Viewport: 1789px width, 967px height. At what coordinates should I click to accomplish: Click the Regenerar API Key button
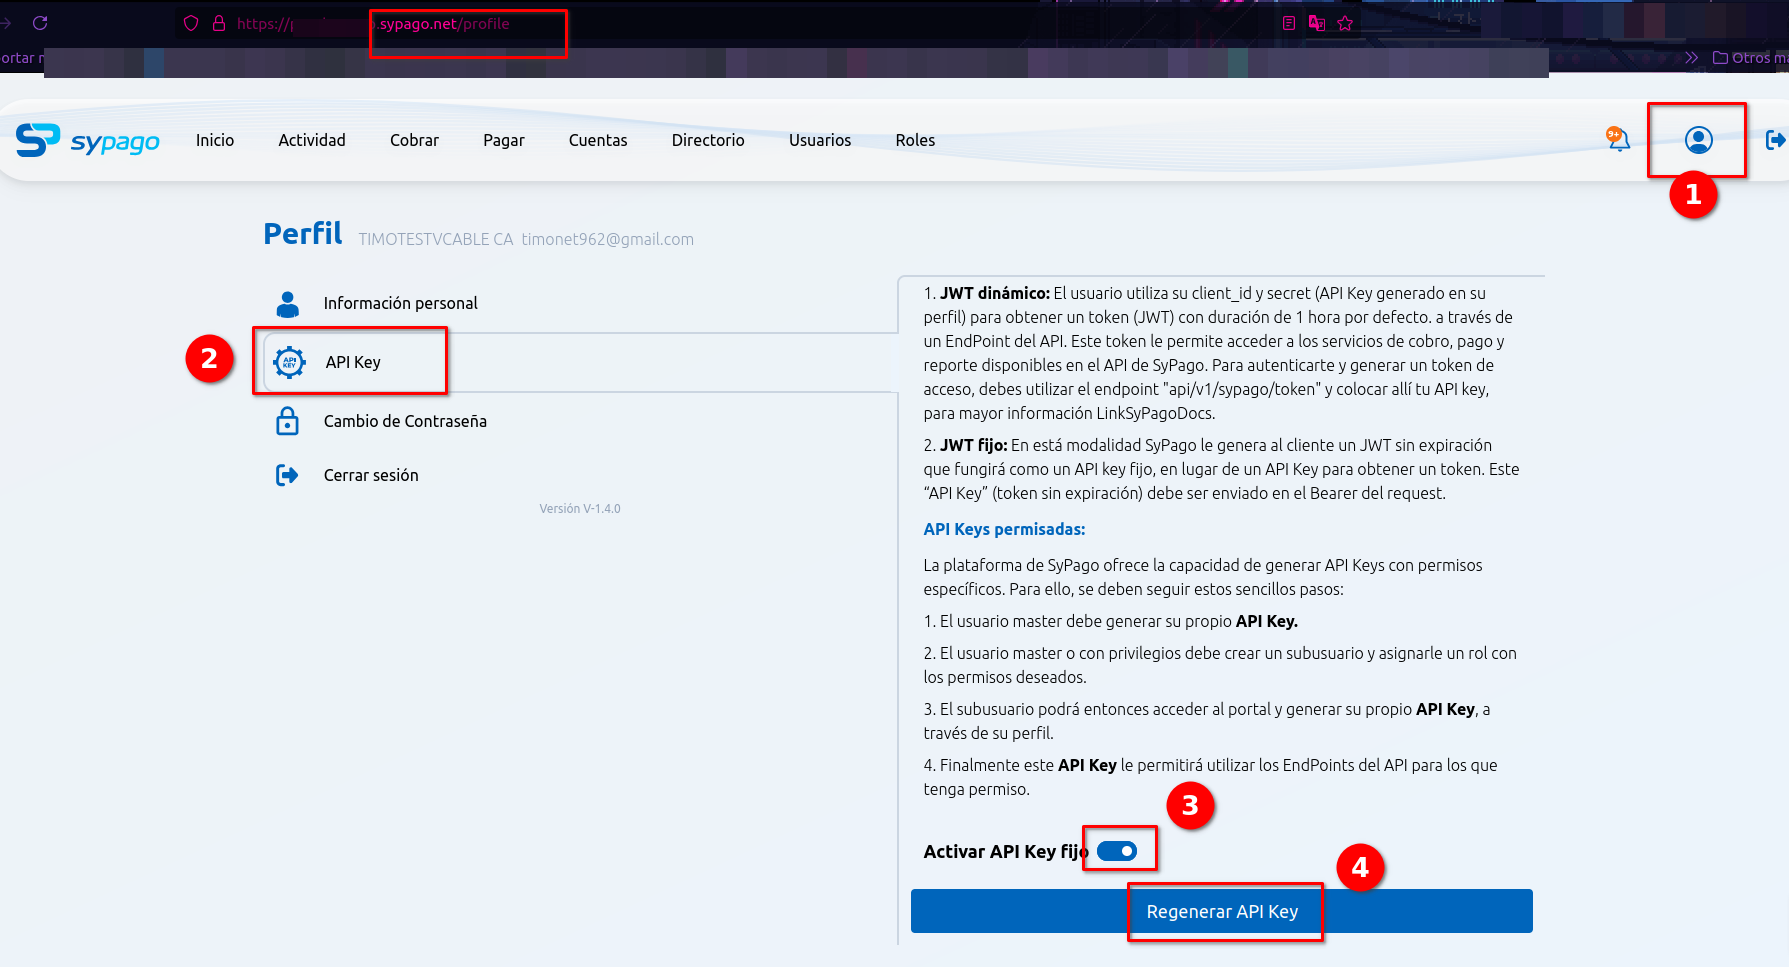pos(1222,911)
